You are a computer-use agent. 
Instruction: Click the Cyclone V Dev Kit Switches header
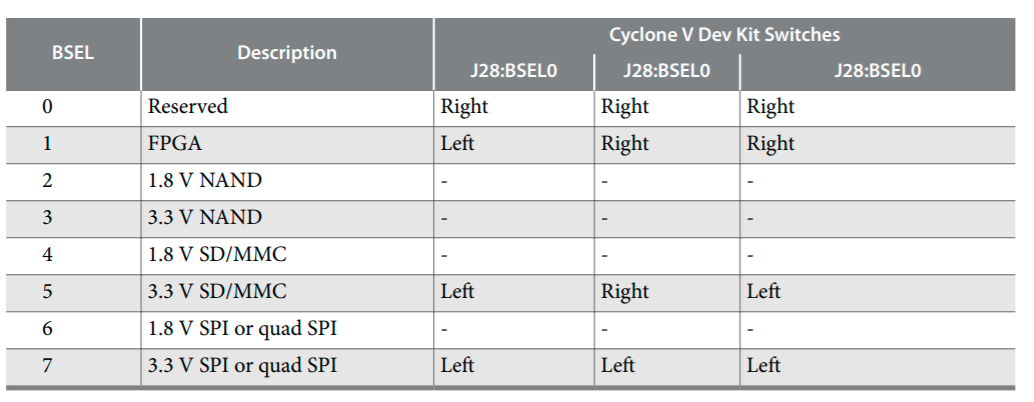724,35
